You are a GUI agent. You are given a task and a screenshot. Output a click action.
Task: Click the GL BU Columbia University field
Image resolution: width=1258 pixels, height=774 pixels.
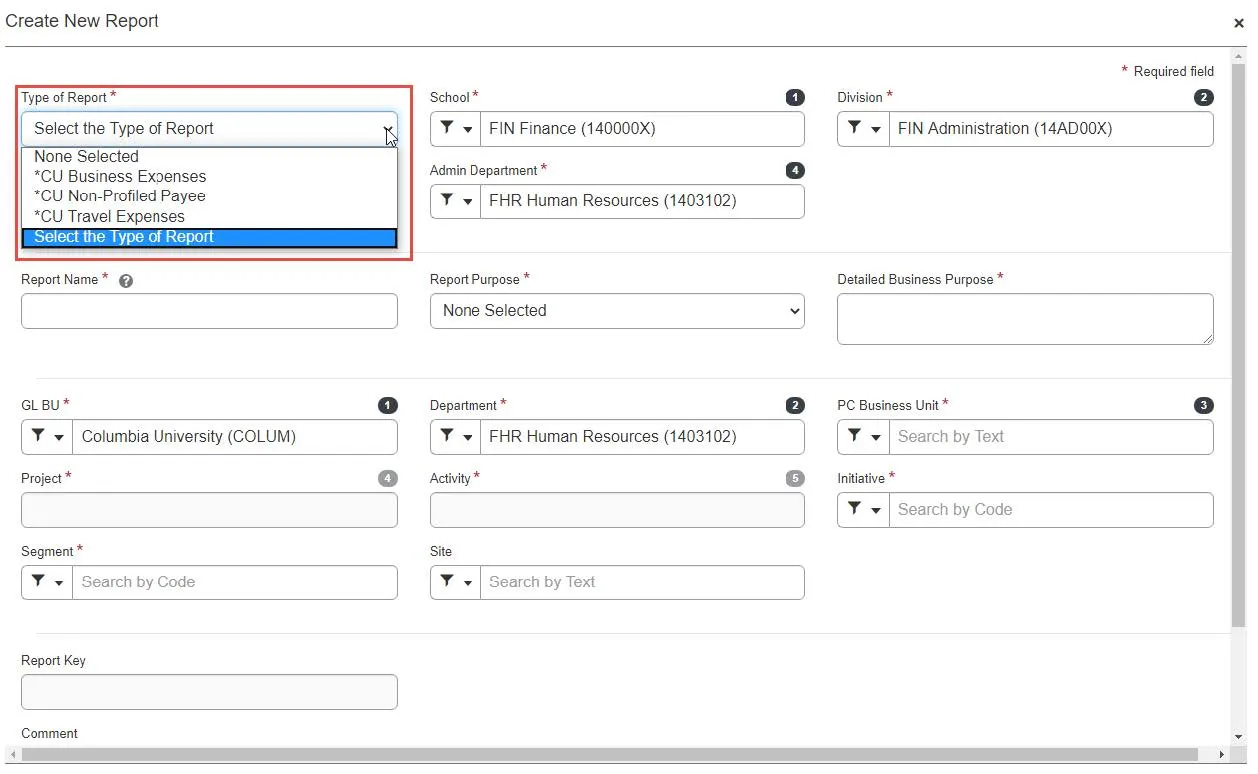coord(234,437)
